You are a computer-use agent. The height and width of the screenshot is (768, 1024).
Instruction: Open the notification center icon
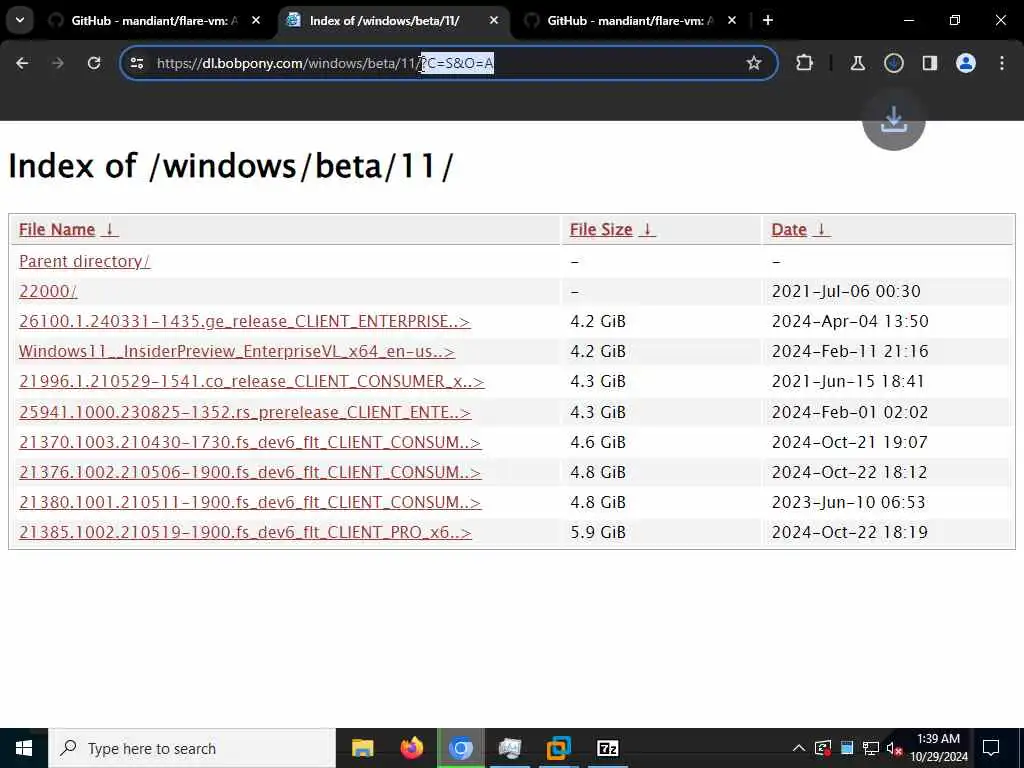(991, 748)
